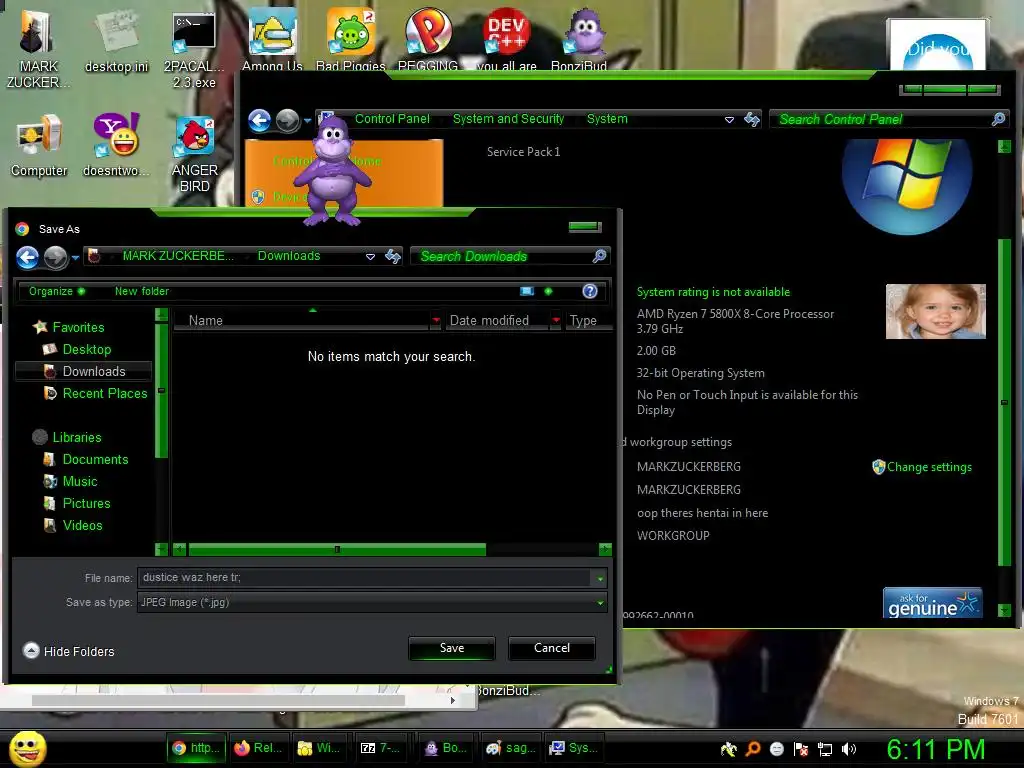This screenshot has height=768, width=1024.
Task: Open the Save as type combo box
Action: (x=372, y=602)
